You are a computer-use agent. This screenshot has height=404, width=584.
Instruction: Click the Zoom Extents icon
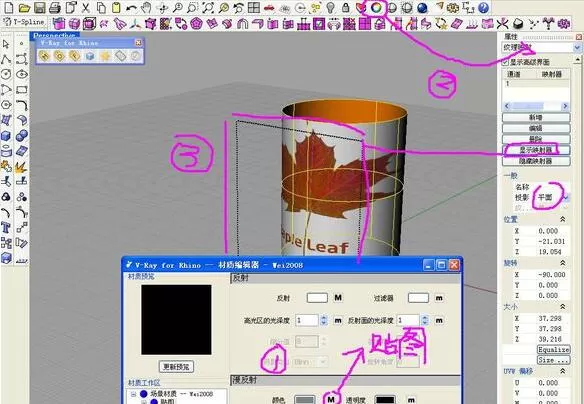coord(208,7)
